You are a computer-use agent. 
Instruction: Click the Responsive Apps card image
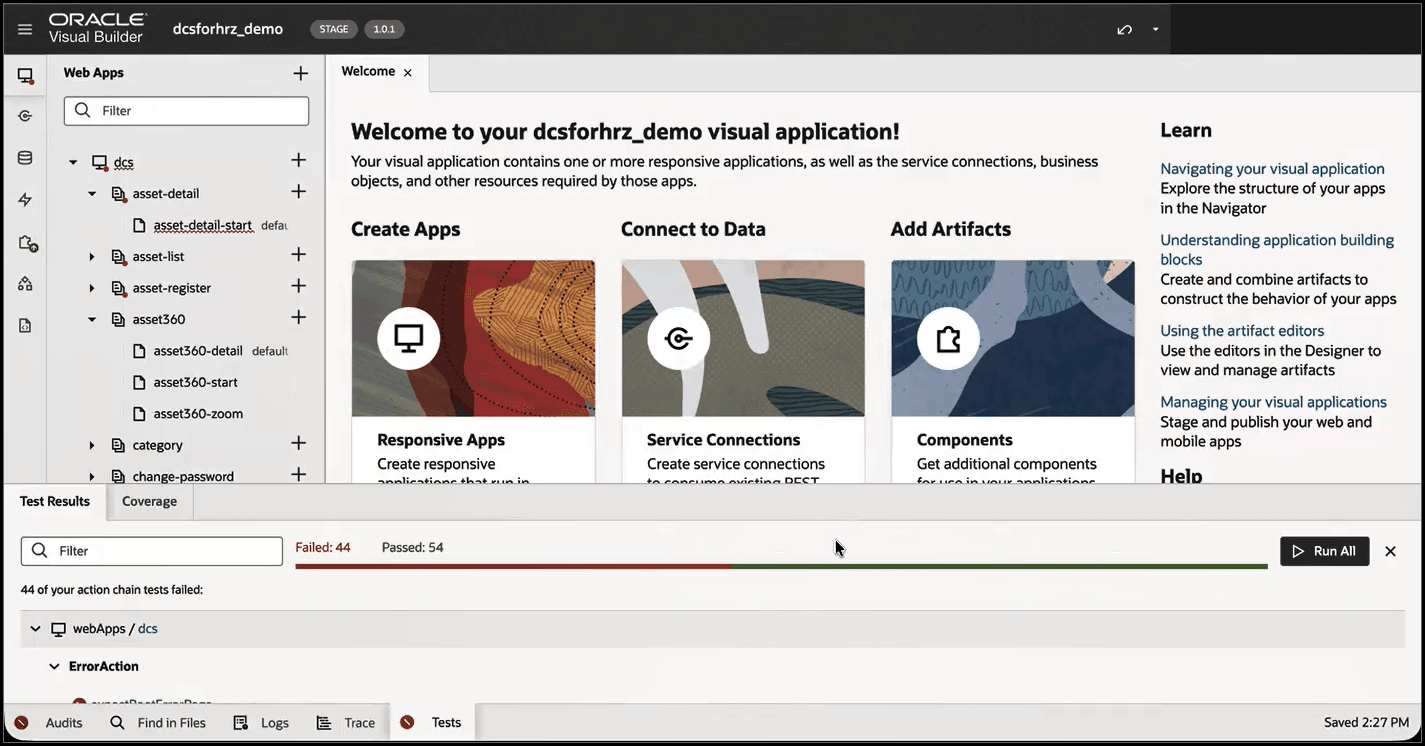[474, 338]
